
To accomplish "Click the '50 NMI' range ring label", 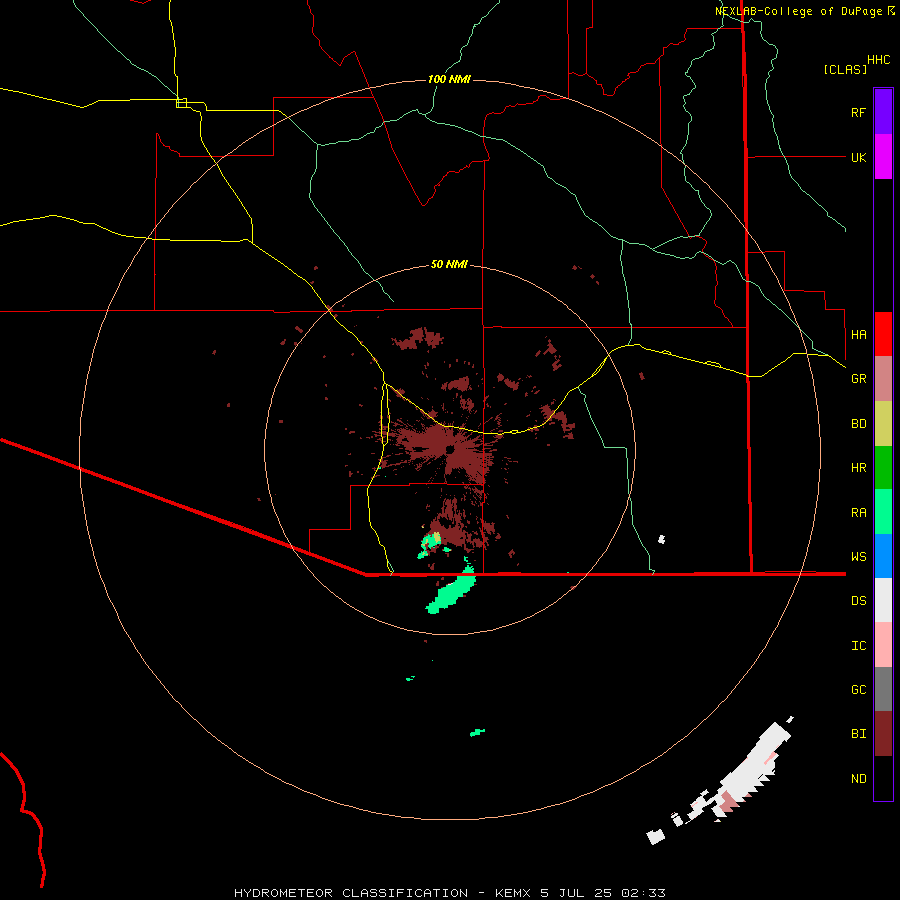I will [449, 265].
